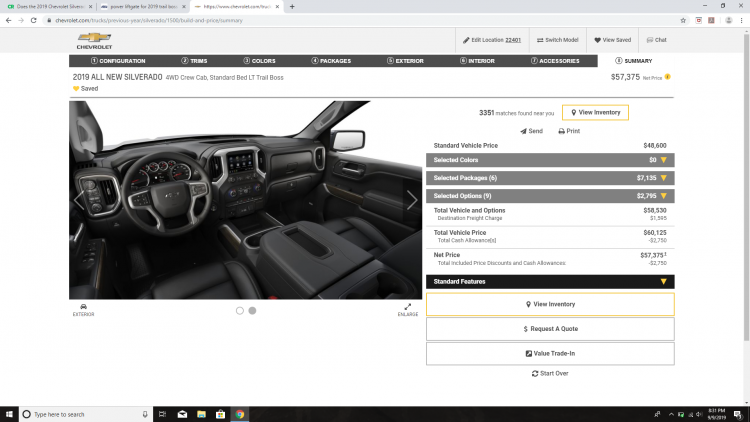
Task: Print the build summary
Action: point(569,131)
